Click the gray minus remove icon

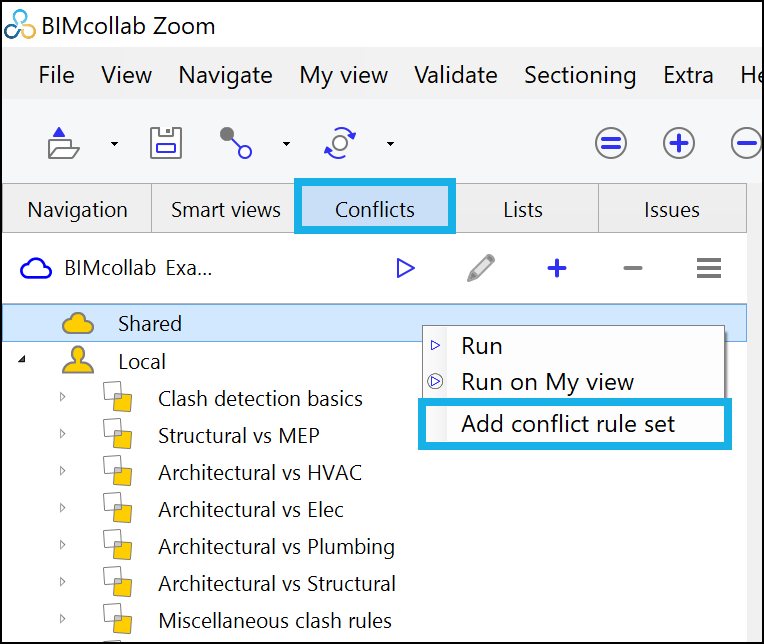click(x=632, y=268)
